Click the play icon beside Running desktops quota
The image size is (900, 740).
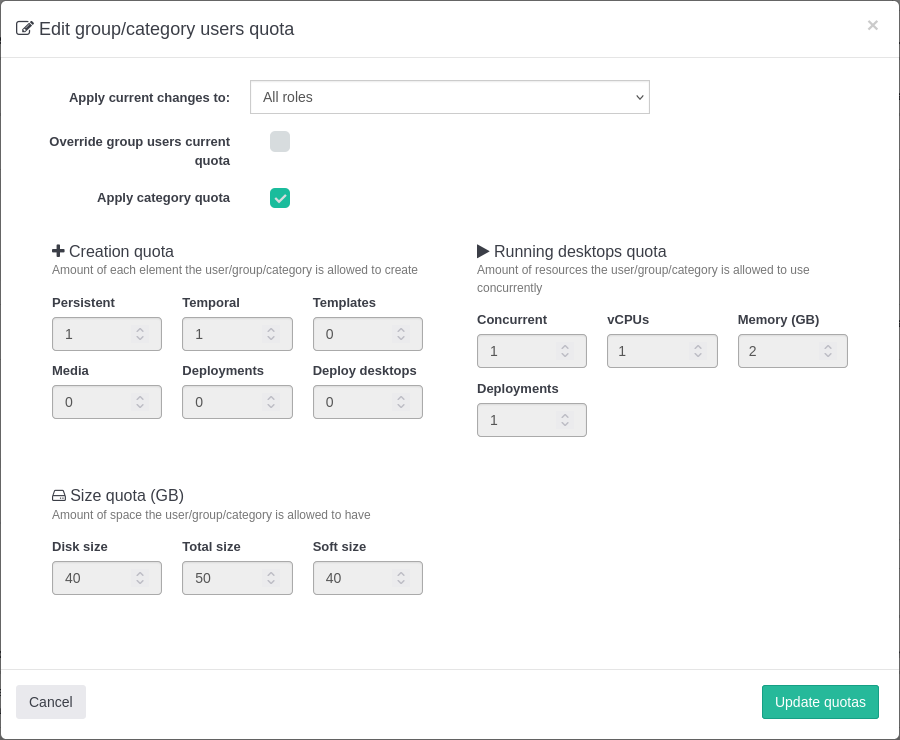(x=483, y=251)
